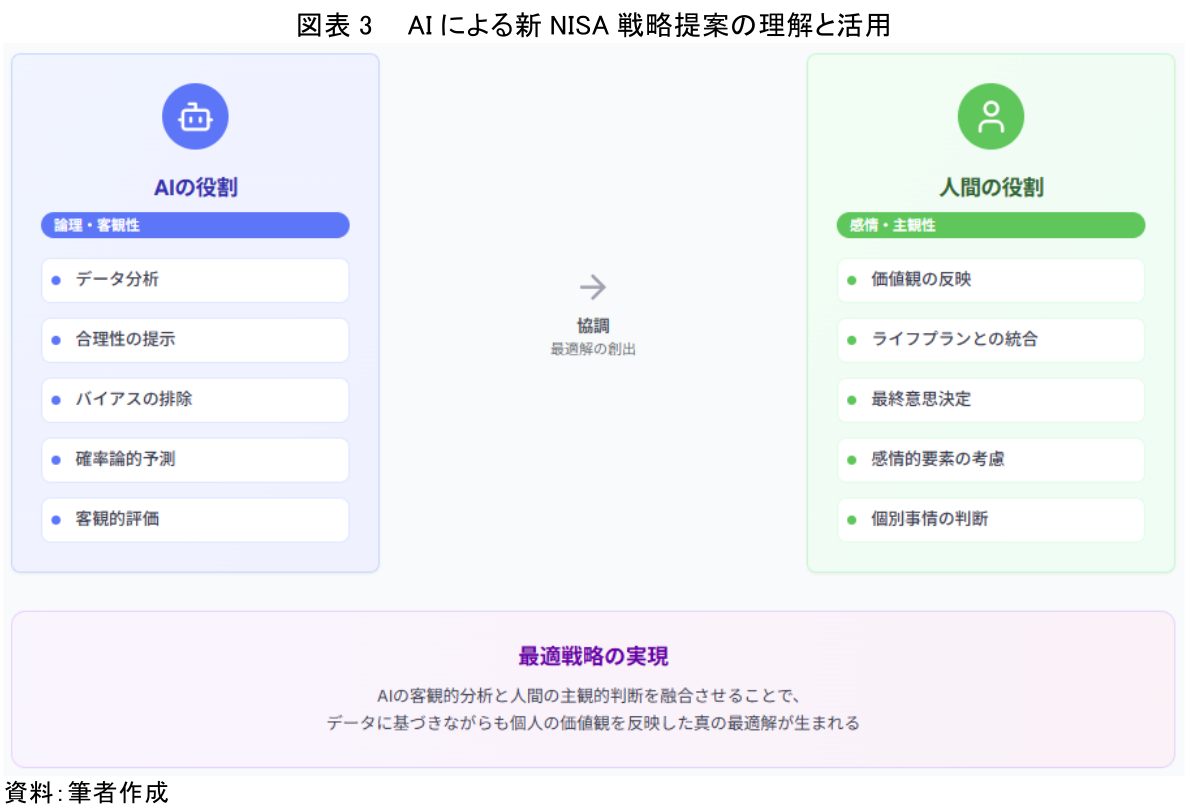
Task: Click the blue 論理・客観性 badge
Action: 195,226
